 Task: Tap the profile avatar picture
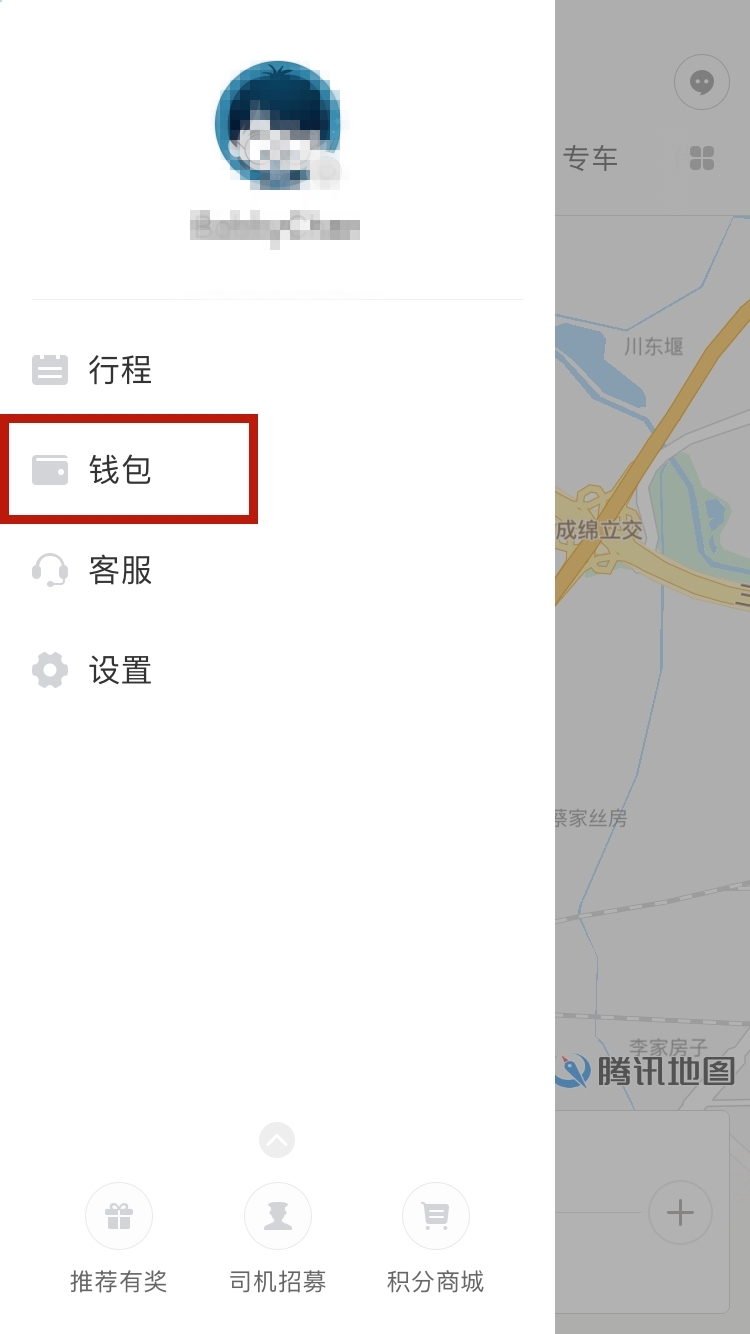click(x=278, y=125)
